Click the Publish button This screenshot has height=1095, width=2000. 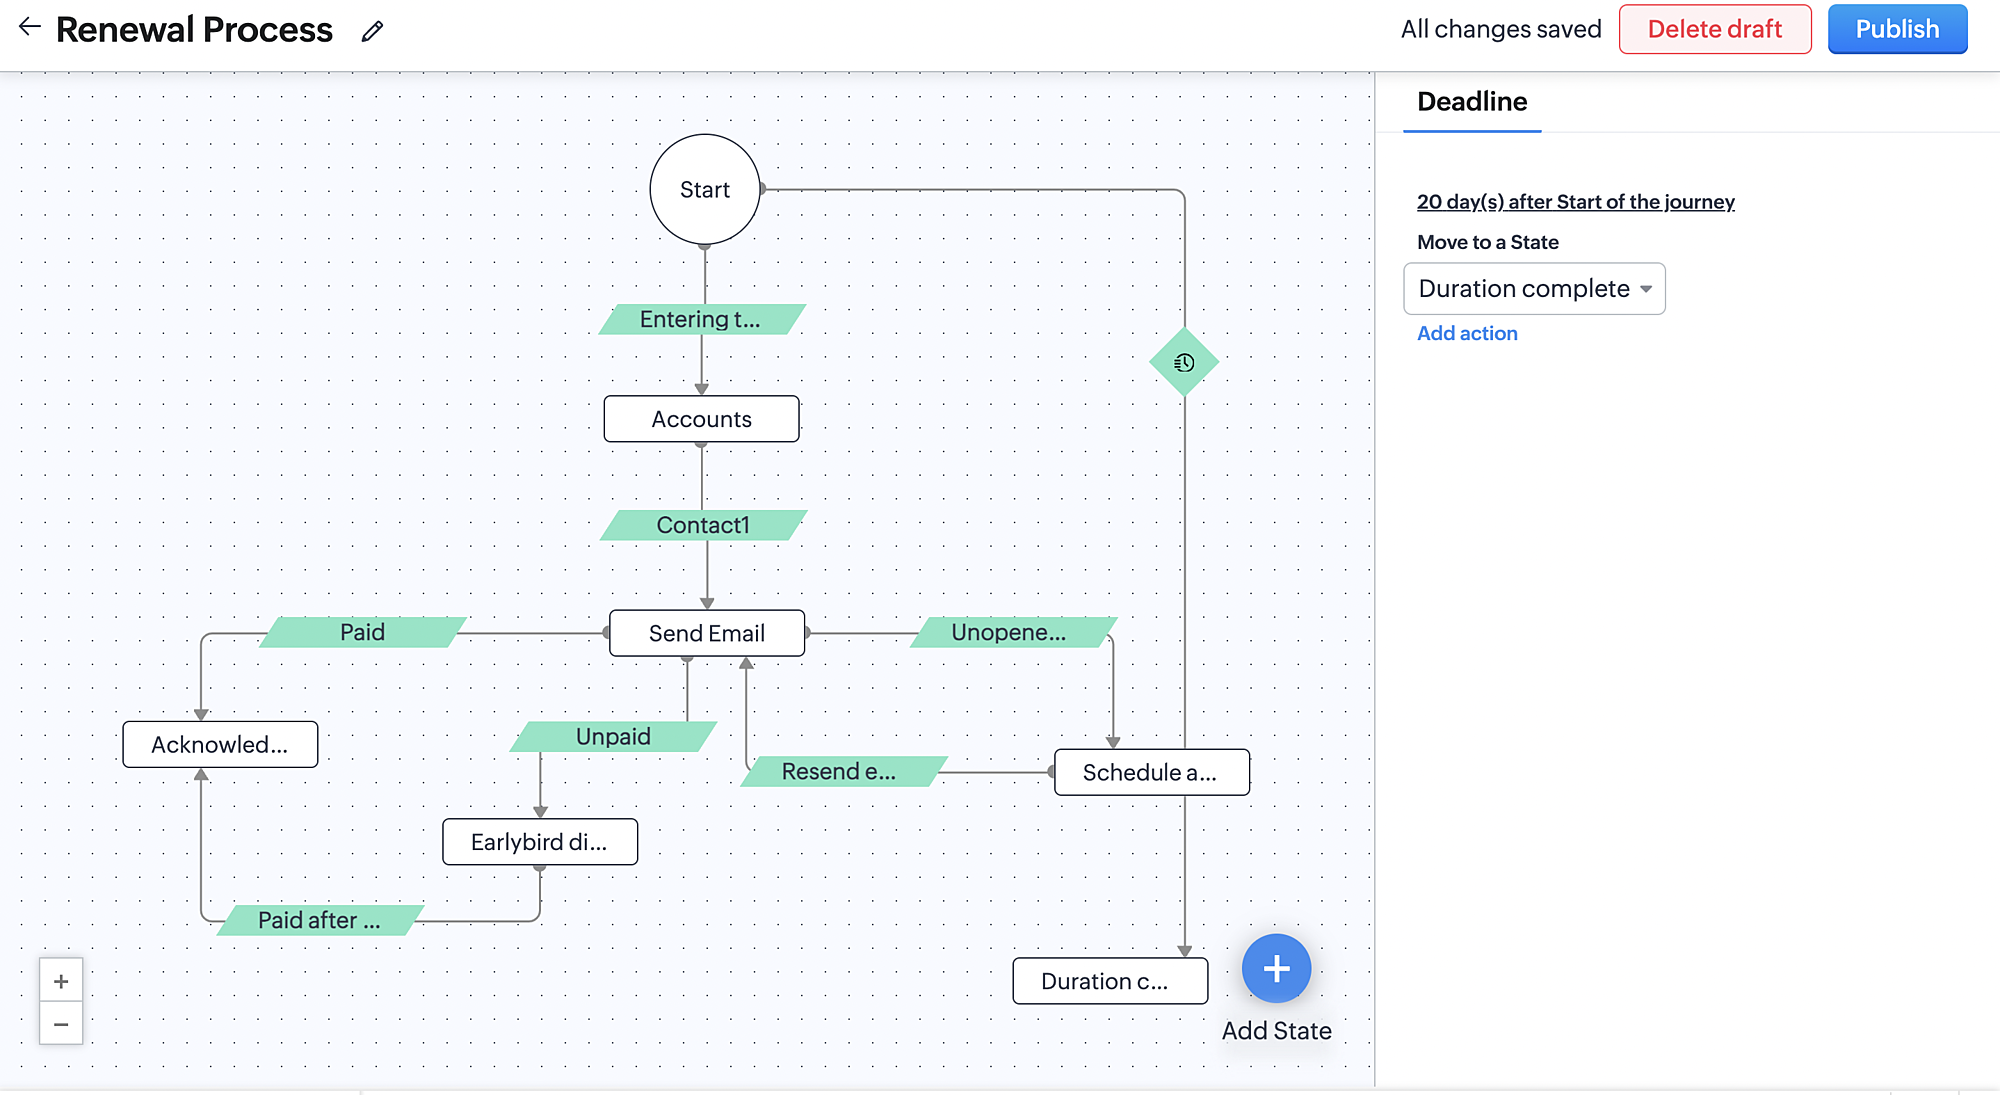[x=1897, y=29]
